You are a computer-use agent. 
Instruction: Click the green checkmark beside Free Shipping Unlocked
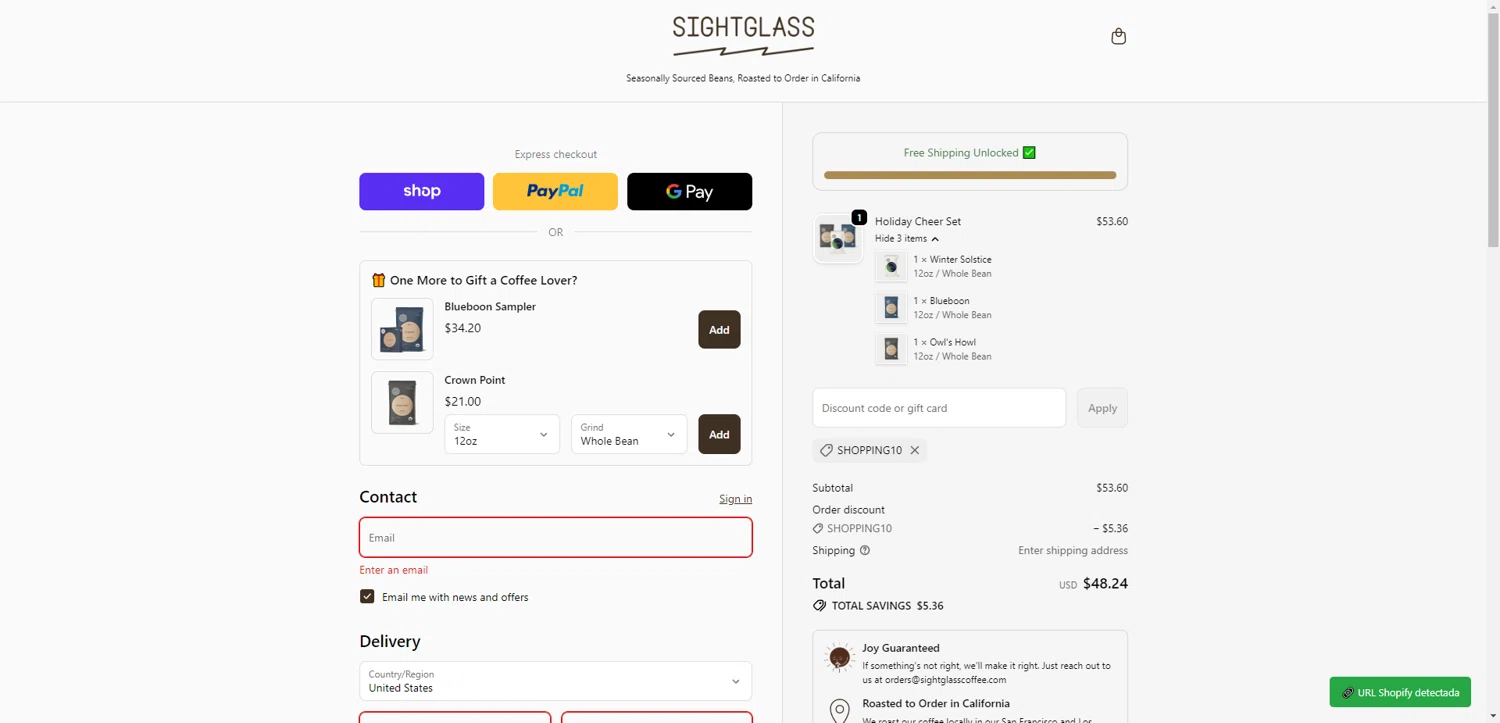[x=1029, y=153]
